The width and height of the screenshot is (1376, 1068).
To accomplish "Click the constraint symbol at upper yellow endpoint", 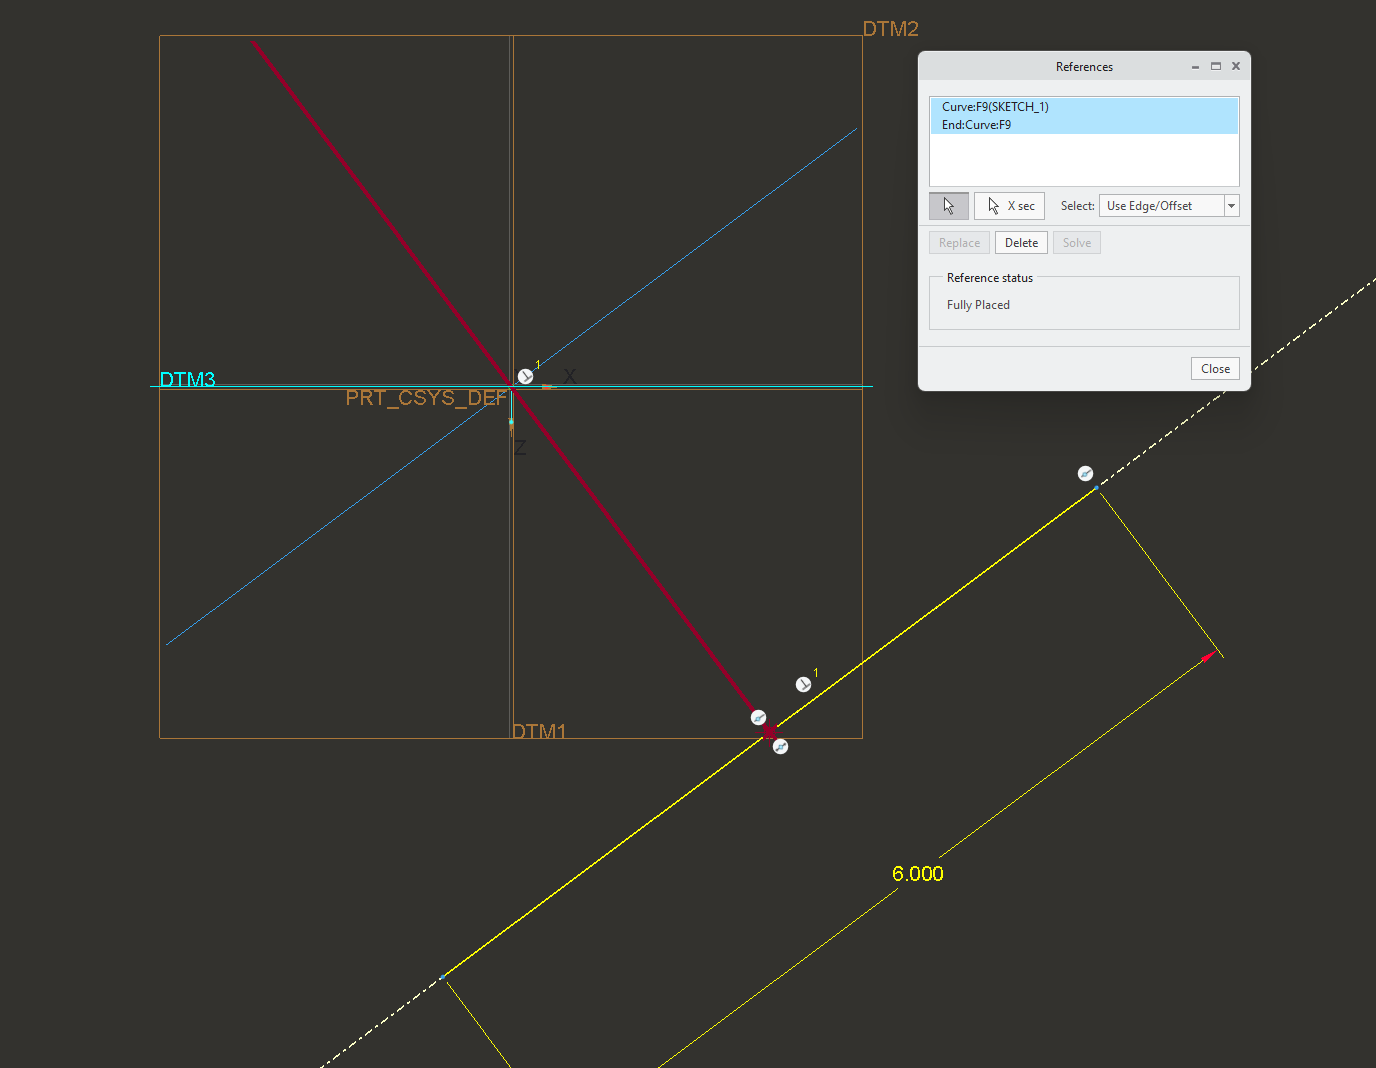I will [1086, 473].
